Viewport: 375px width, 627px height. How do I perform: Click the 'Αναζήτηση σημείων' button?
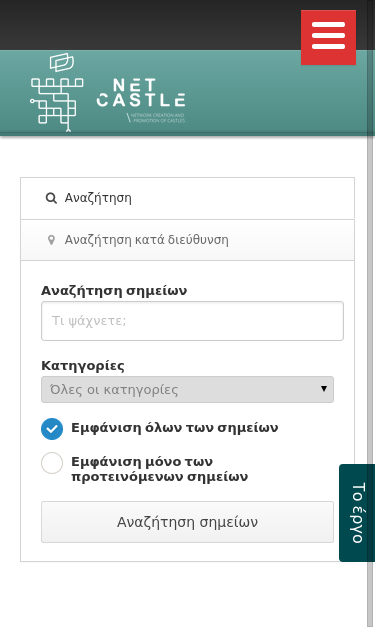188,522
